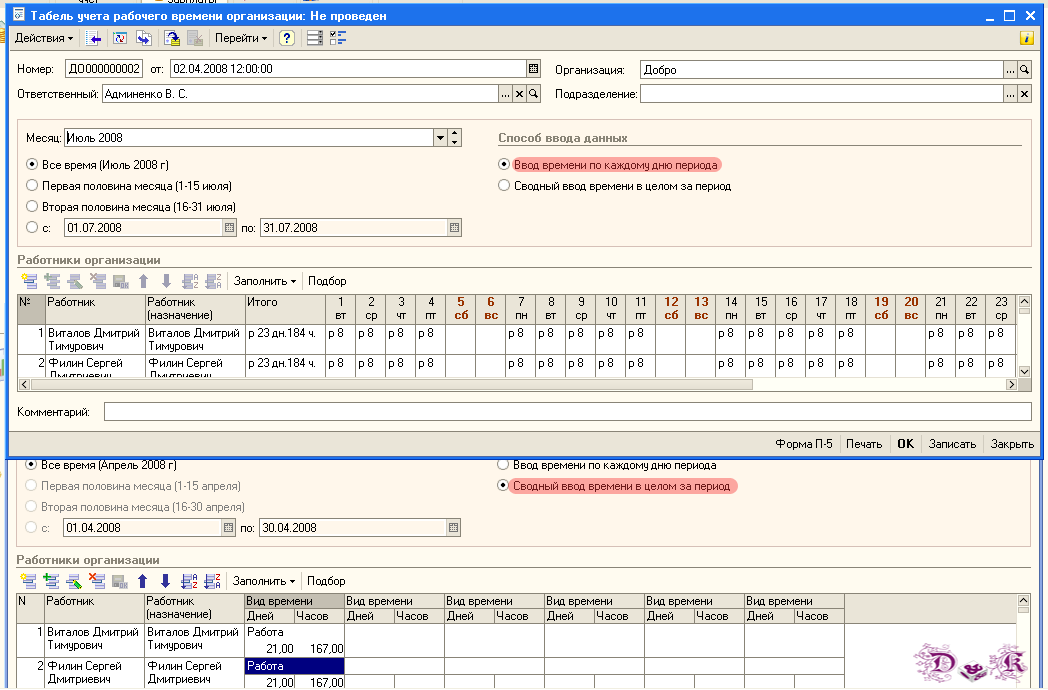The image size is (1048, 690).
Task: Click magnifier icon next to Организация field
Action: [1024, 70]
